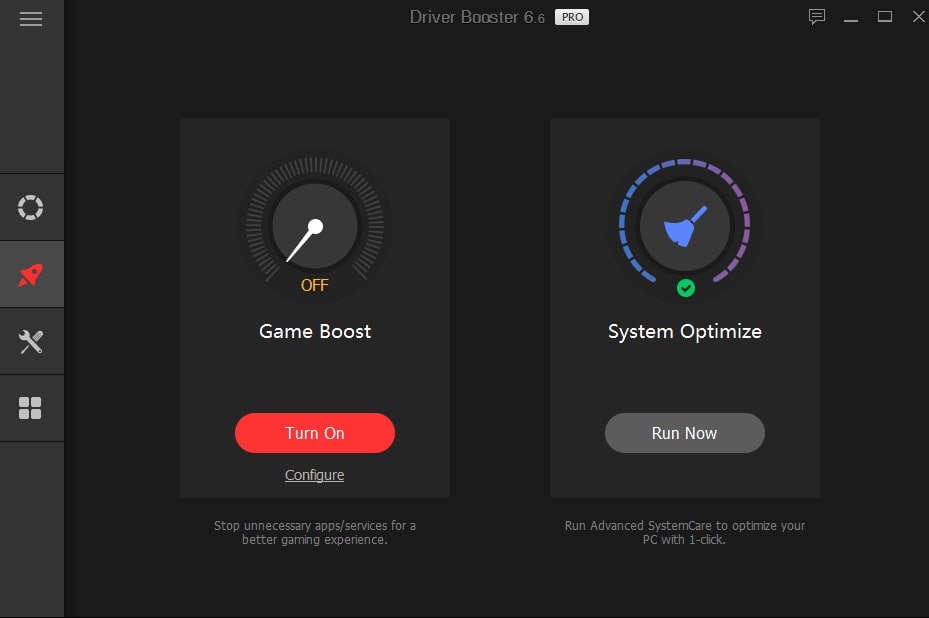Viewport: 929px width, 618px height.
Task: Click the System Optimize broom icon
Action: tap(685, 226)
